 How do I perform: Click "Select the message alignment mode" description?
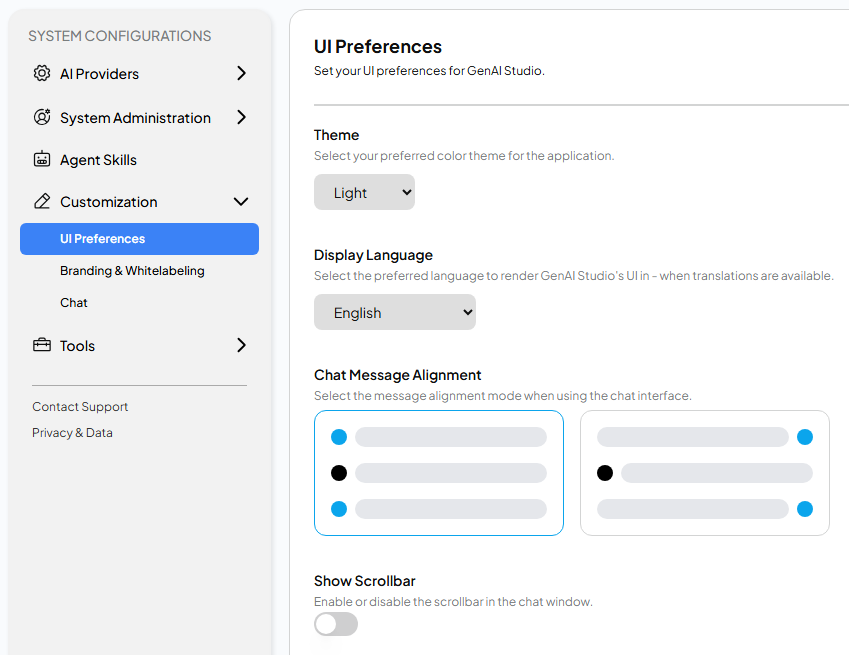point(502,396)
